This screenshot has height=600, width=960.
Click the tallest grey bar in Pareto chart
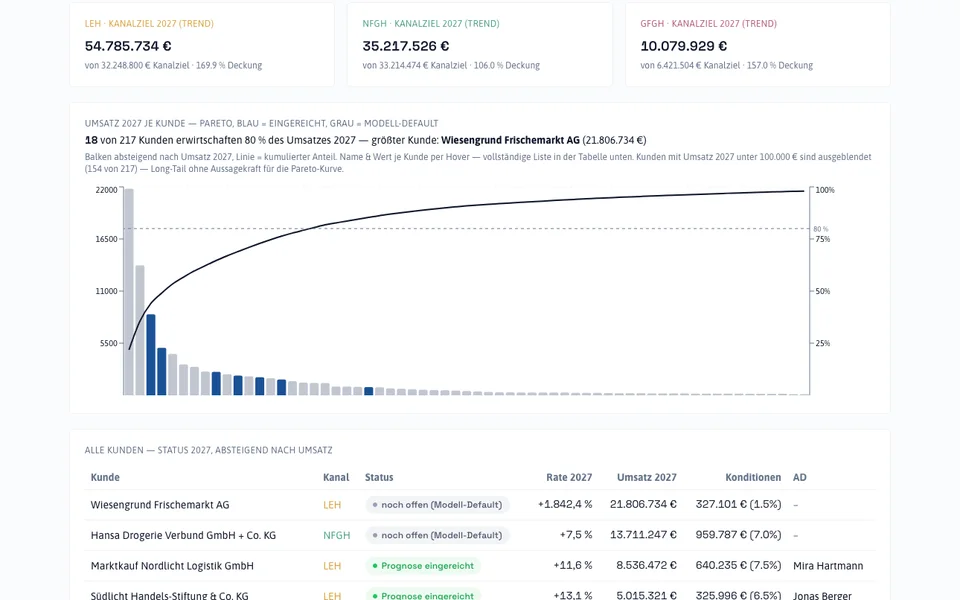[129, 292]
